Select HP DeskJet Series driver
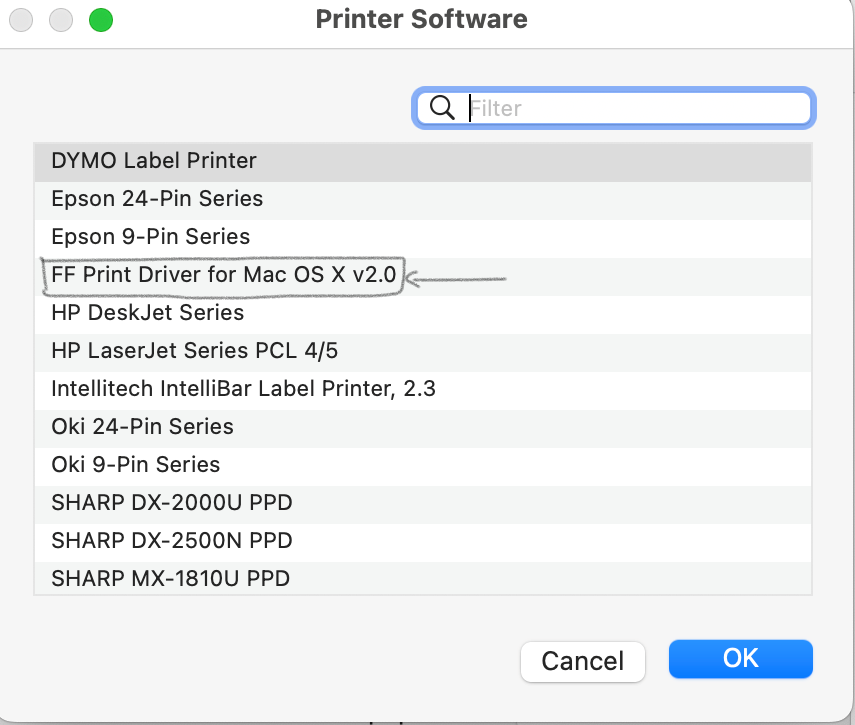 pos(147,312)
